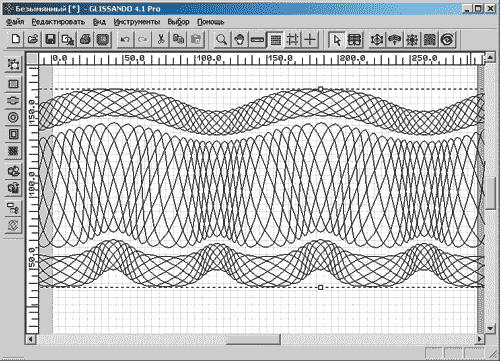The height and width of the screenshot is (361, 500).
Task: Click the 100.0 mark on the horizontal ruler
Action: pyautogui.click(x=209, y=58)
